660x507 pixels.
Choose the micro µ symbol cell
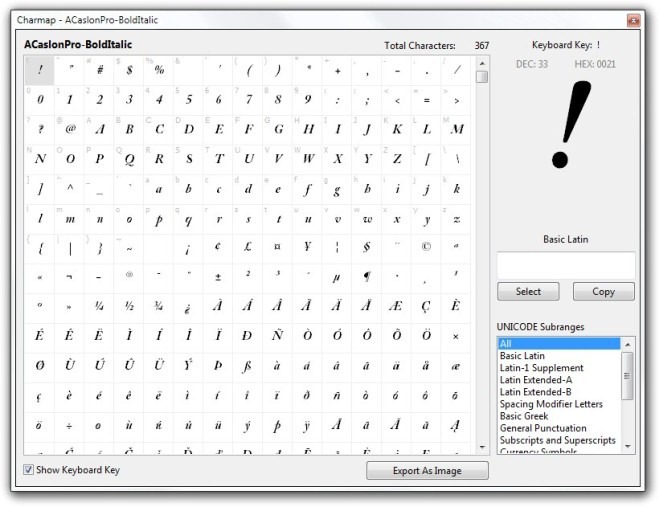click(x=338, y=279)
